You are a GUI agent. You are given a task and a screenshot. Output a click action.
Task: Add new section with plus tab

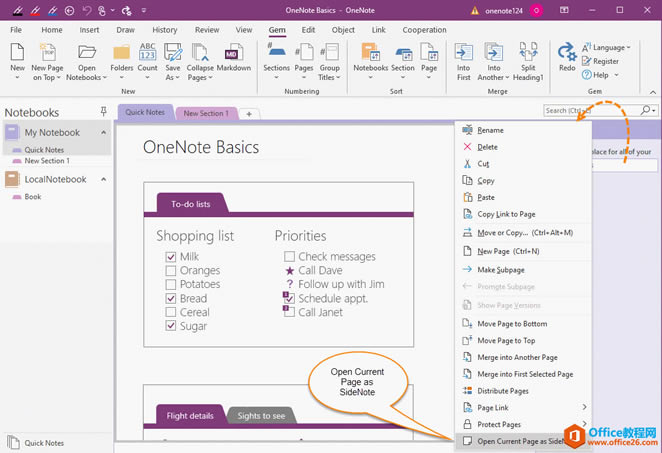click(249, 113)
